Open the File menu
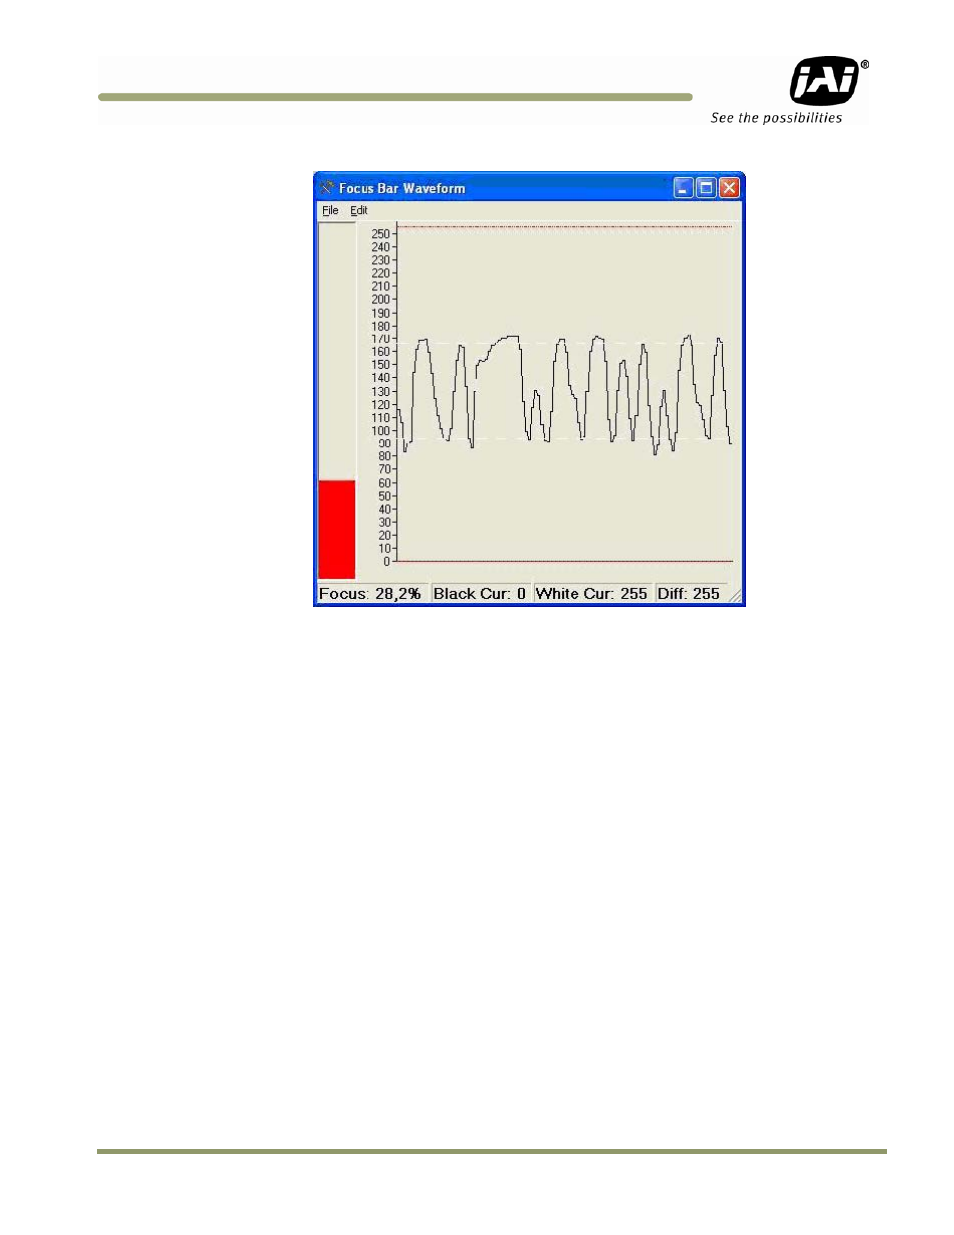954x1235 pixels. [330, 211]
